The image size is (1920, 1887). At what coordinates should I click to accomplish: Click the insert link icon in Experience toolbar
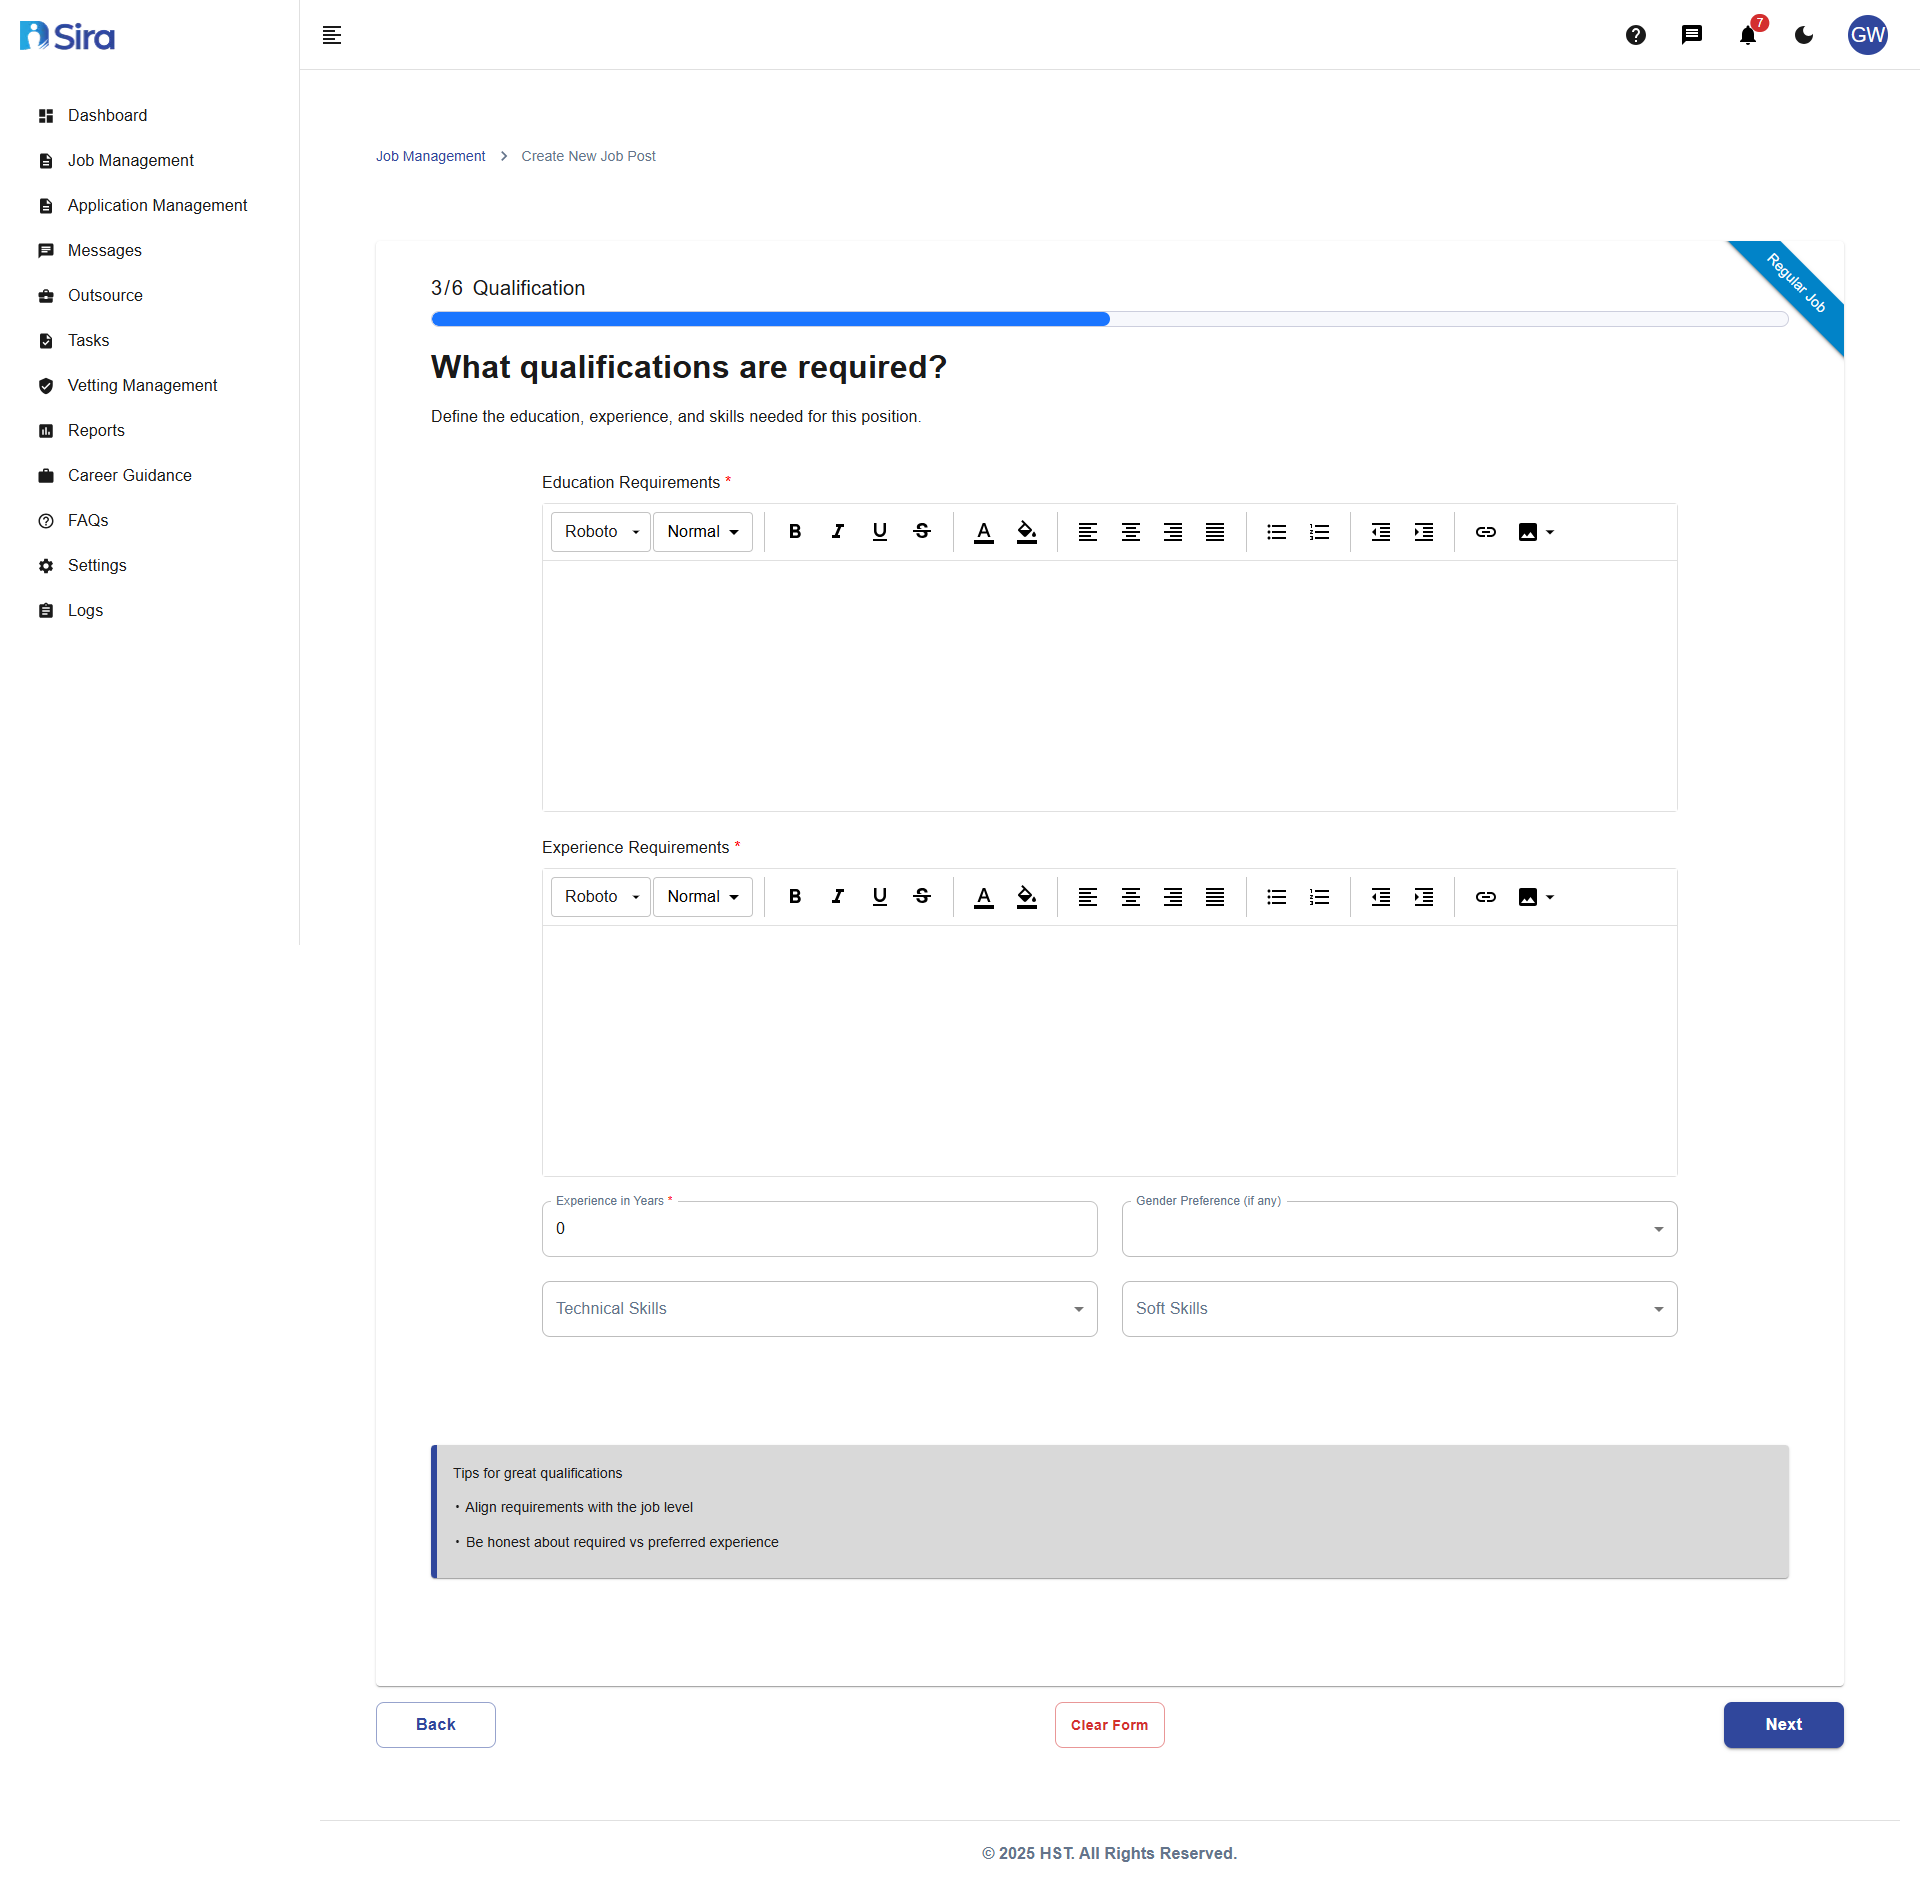(1486, 897)
